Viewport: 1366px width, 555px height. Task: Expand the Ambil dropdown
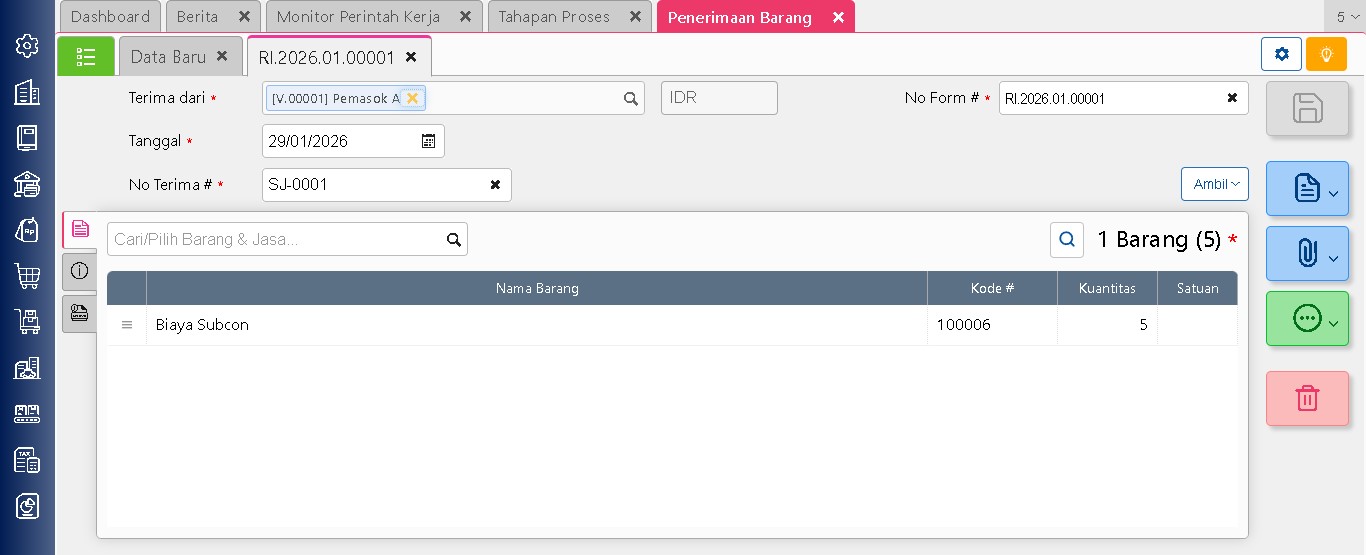click(1214, 184)
